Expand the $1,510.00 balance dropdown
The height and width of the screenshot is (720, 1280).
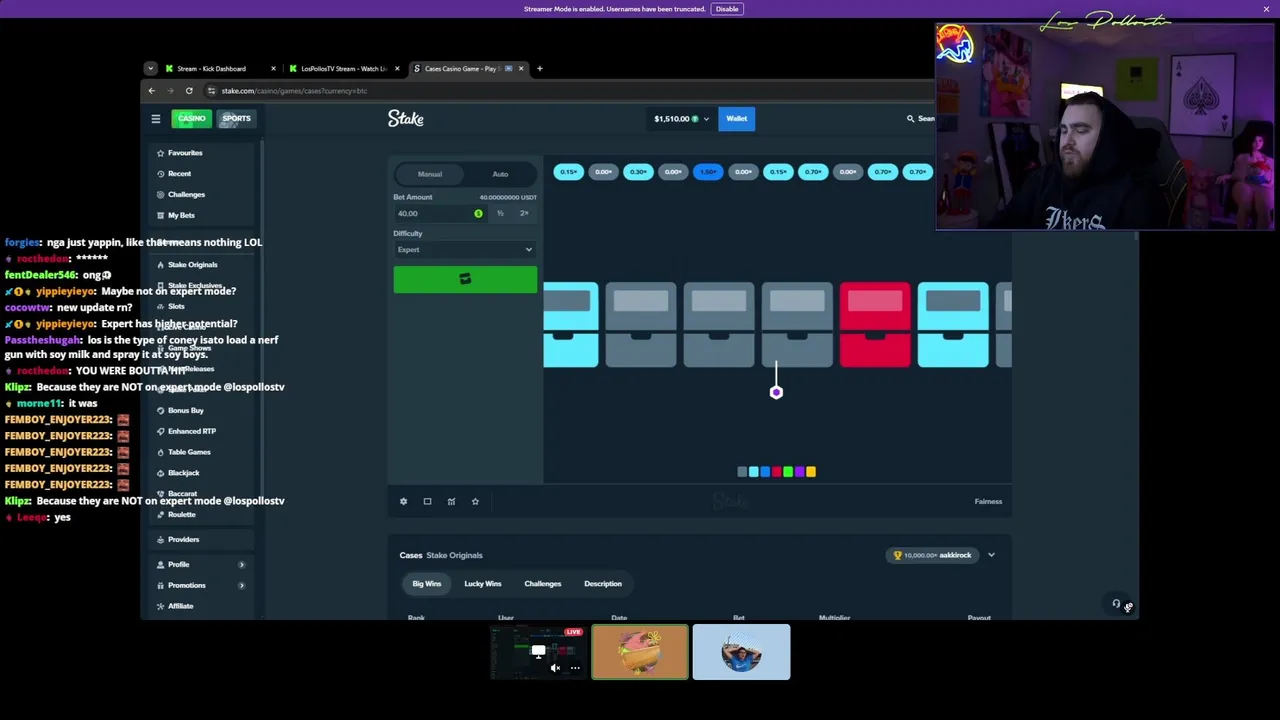click(681, 119)
